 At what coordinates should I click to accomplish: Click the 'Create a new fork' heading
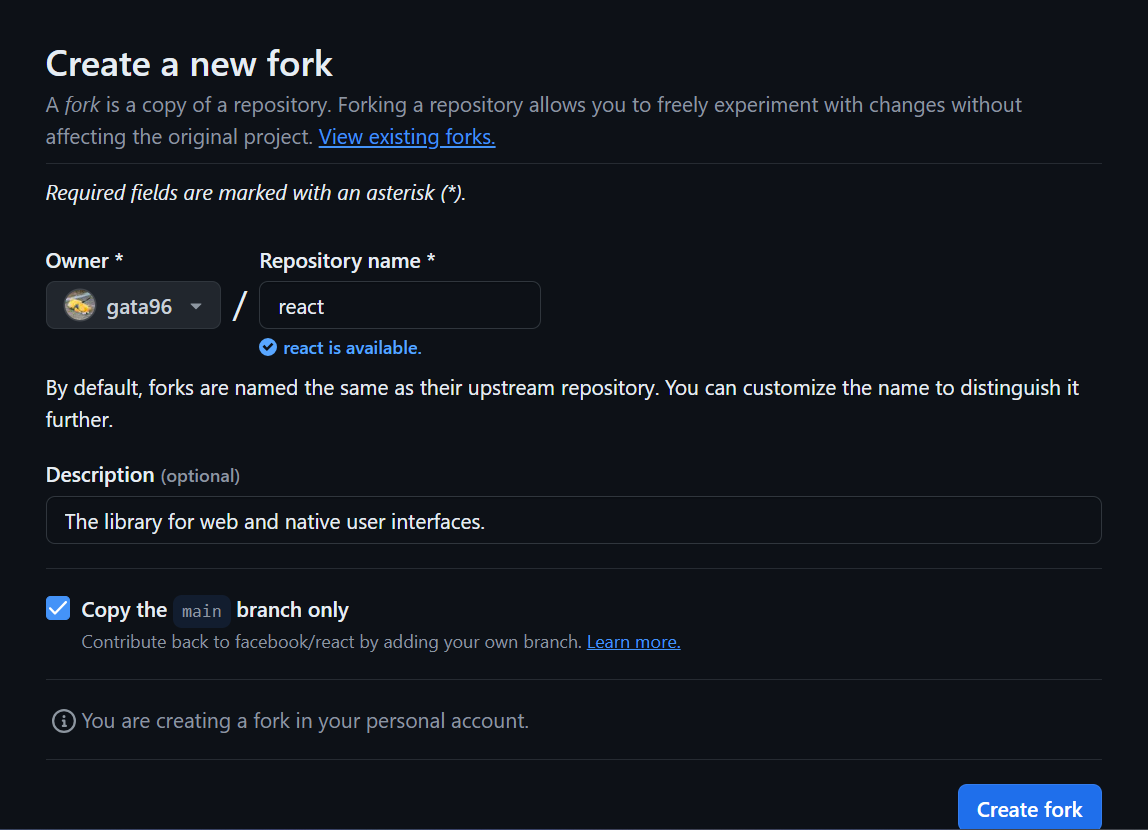click(189, 64)
